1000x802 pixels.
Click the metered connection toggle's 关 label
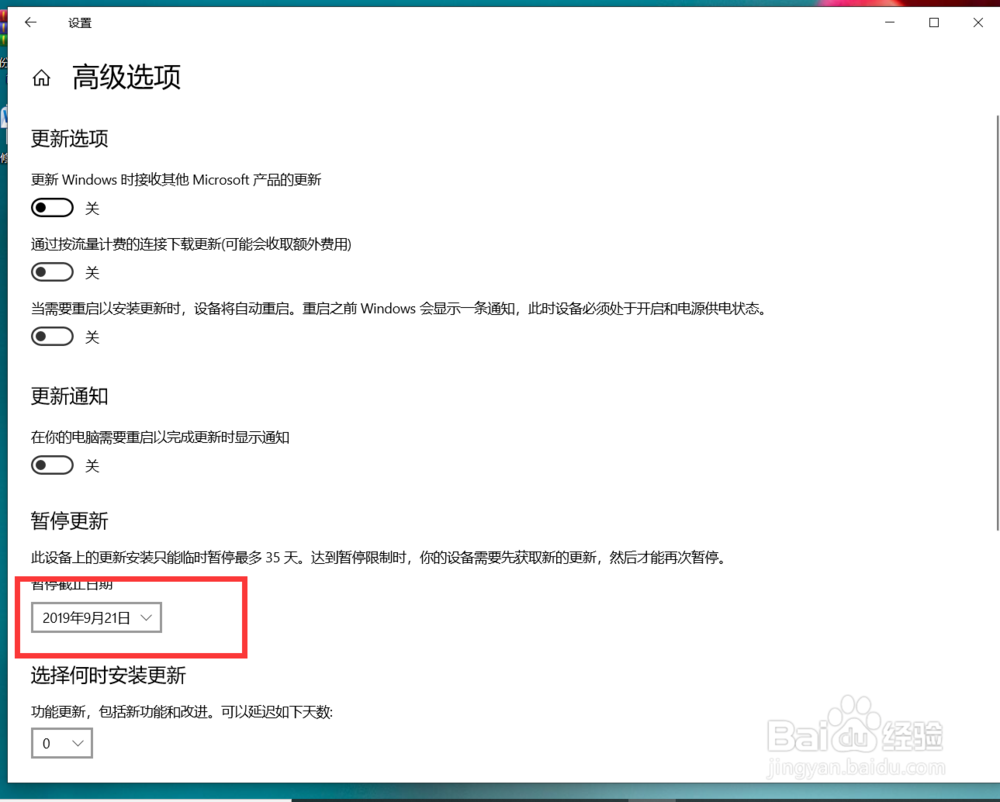92,271
